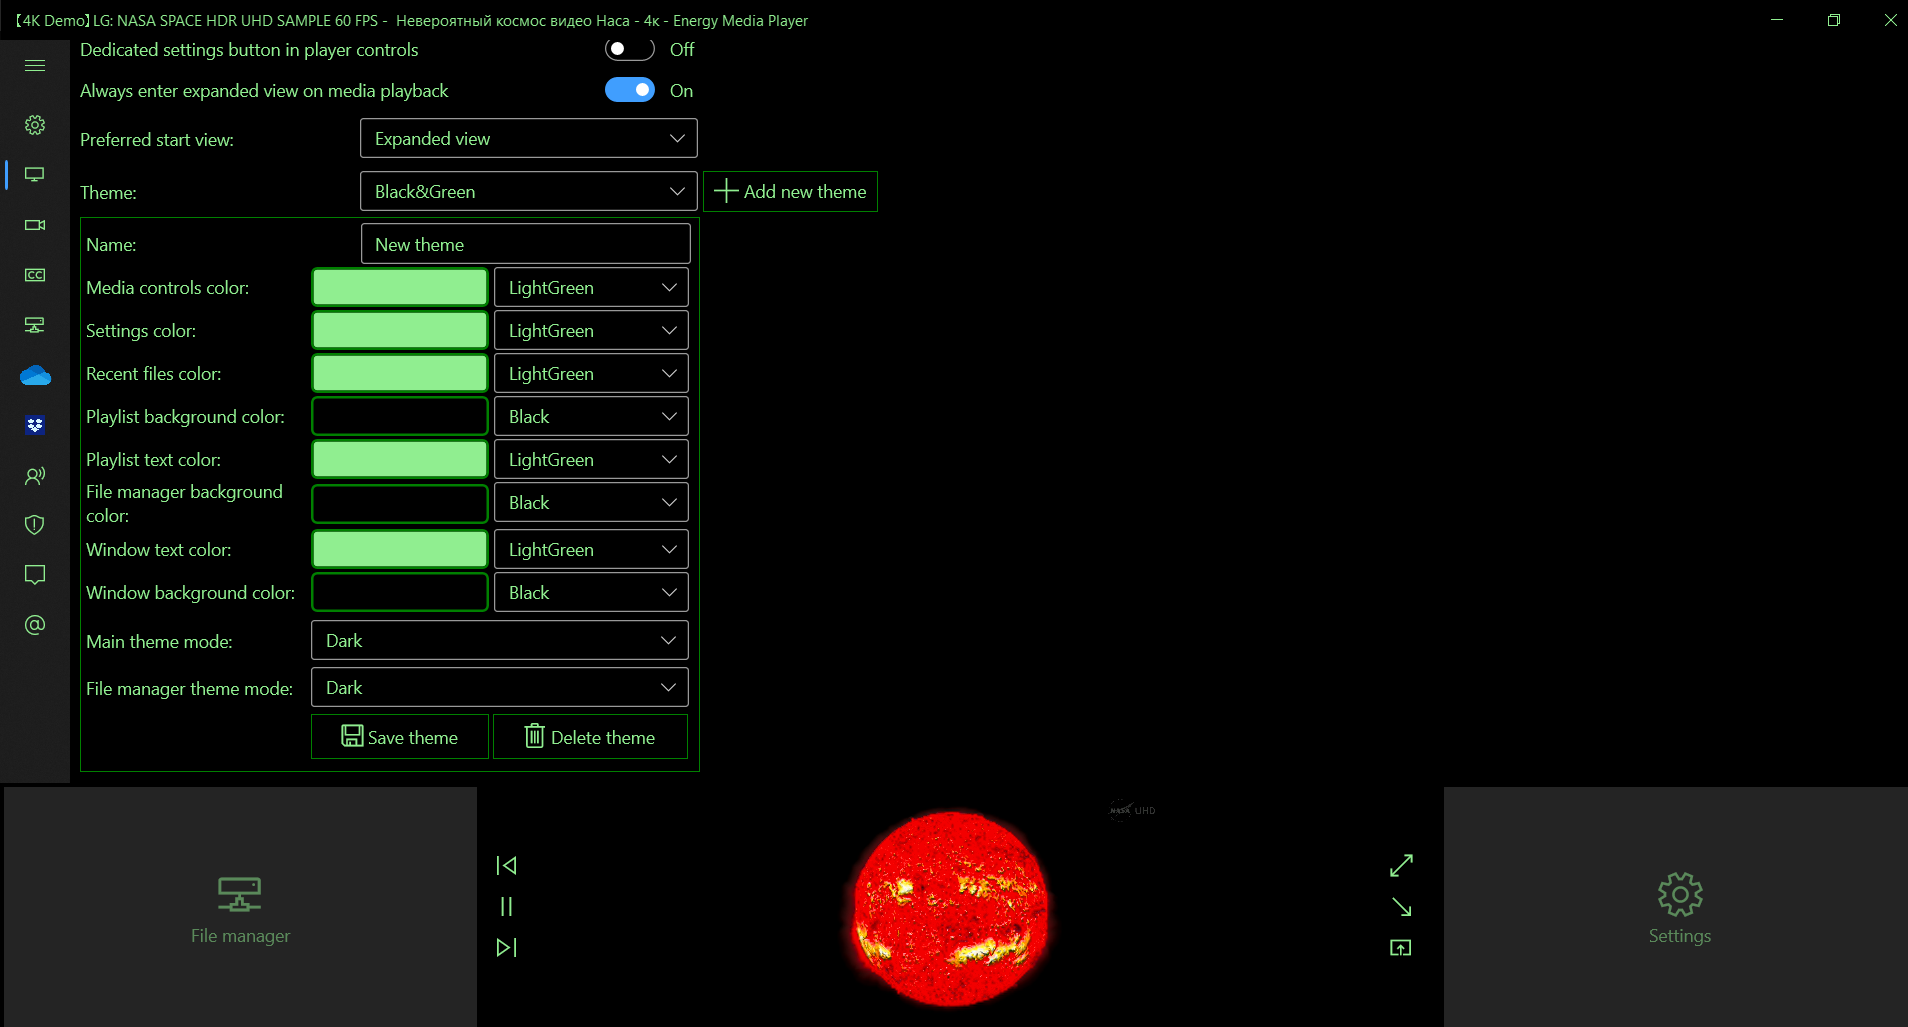Open File manager tile
Image resolution: width=1908 pixels, height=1027 pixels.
click(240, 907)
